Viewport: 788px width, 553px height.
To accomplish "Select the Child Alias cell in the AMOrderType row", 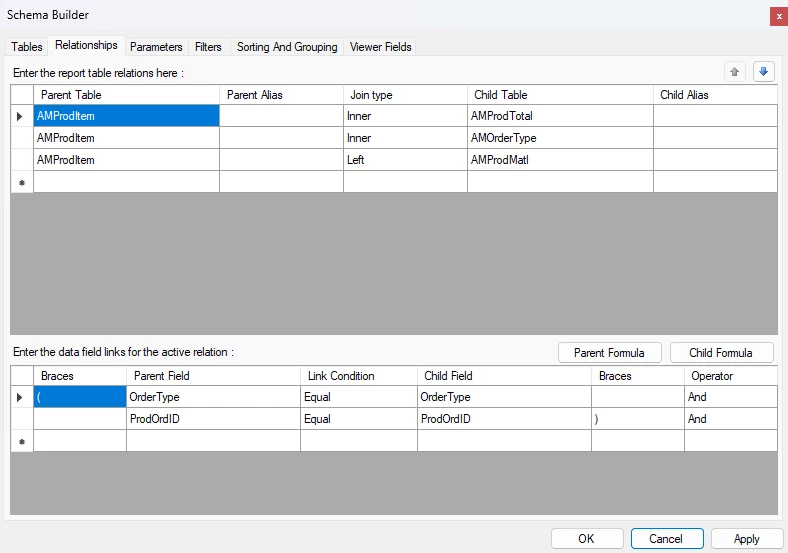I will point(716,138).
